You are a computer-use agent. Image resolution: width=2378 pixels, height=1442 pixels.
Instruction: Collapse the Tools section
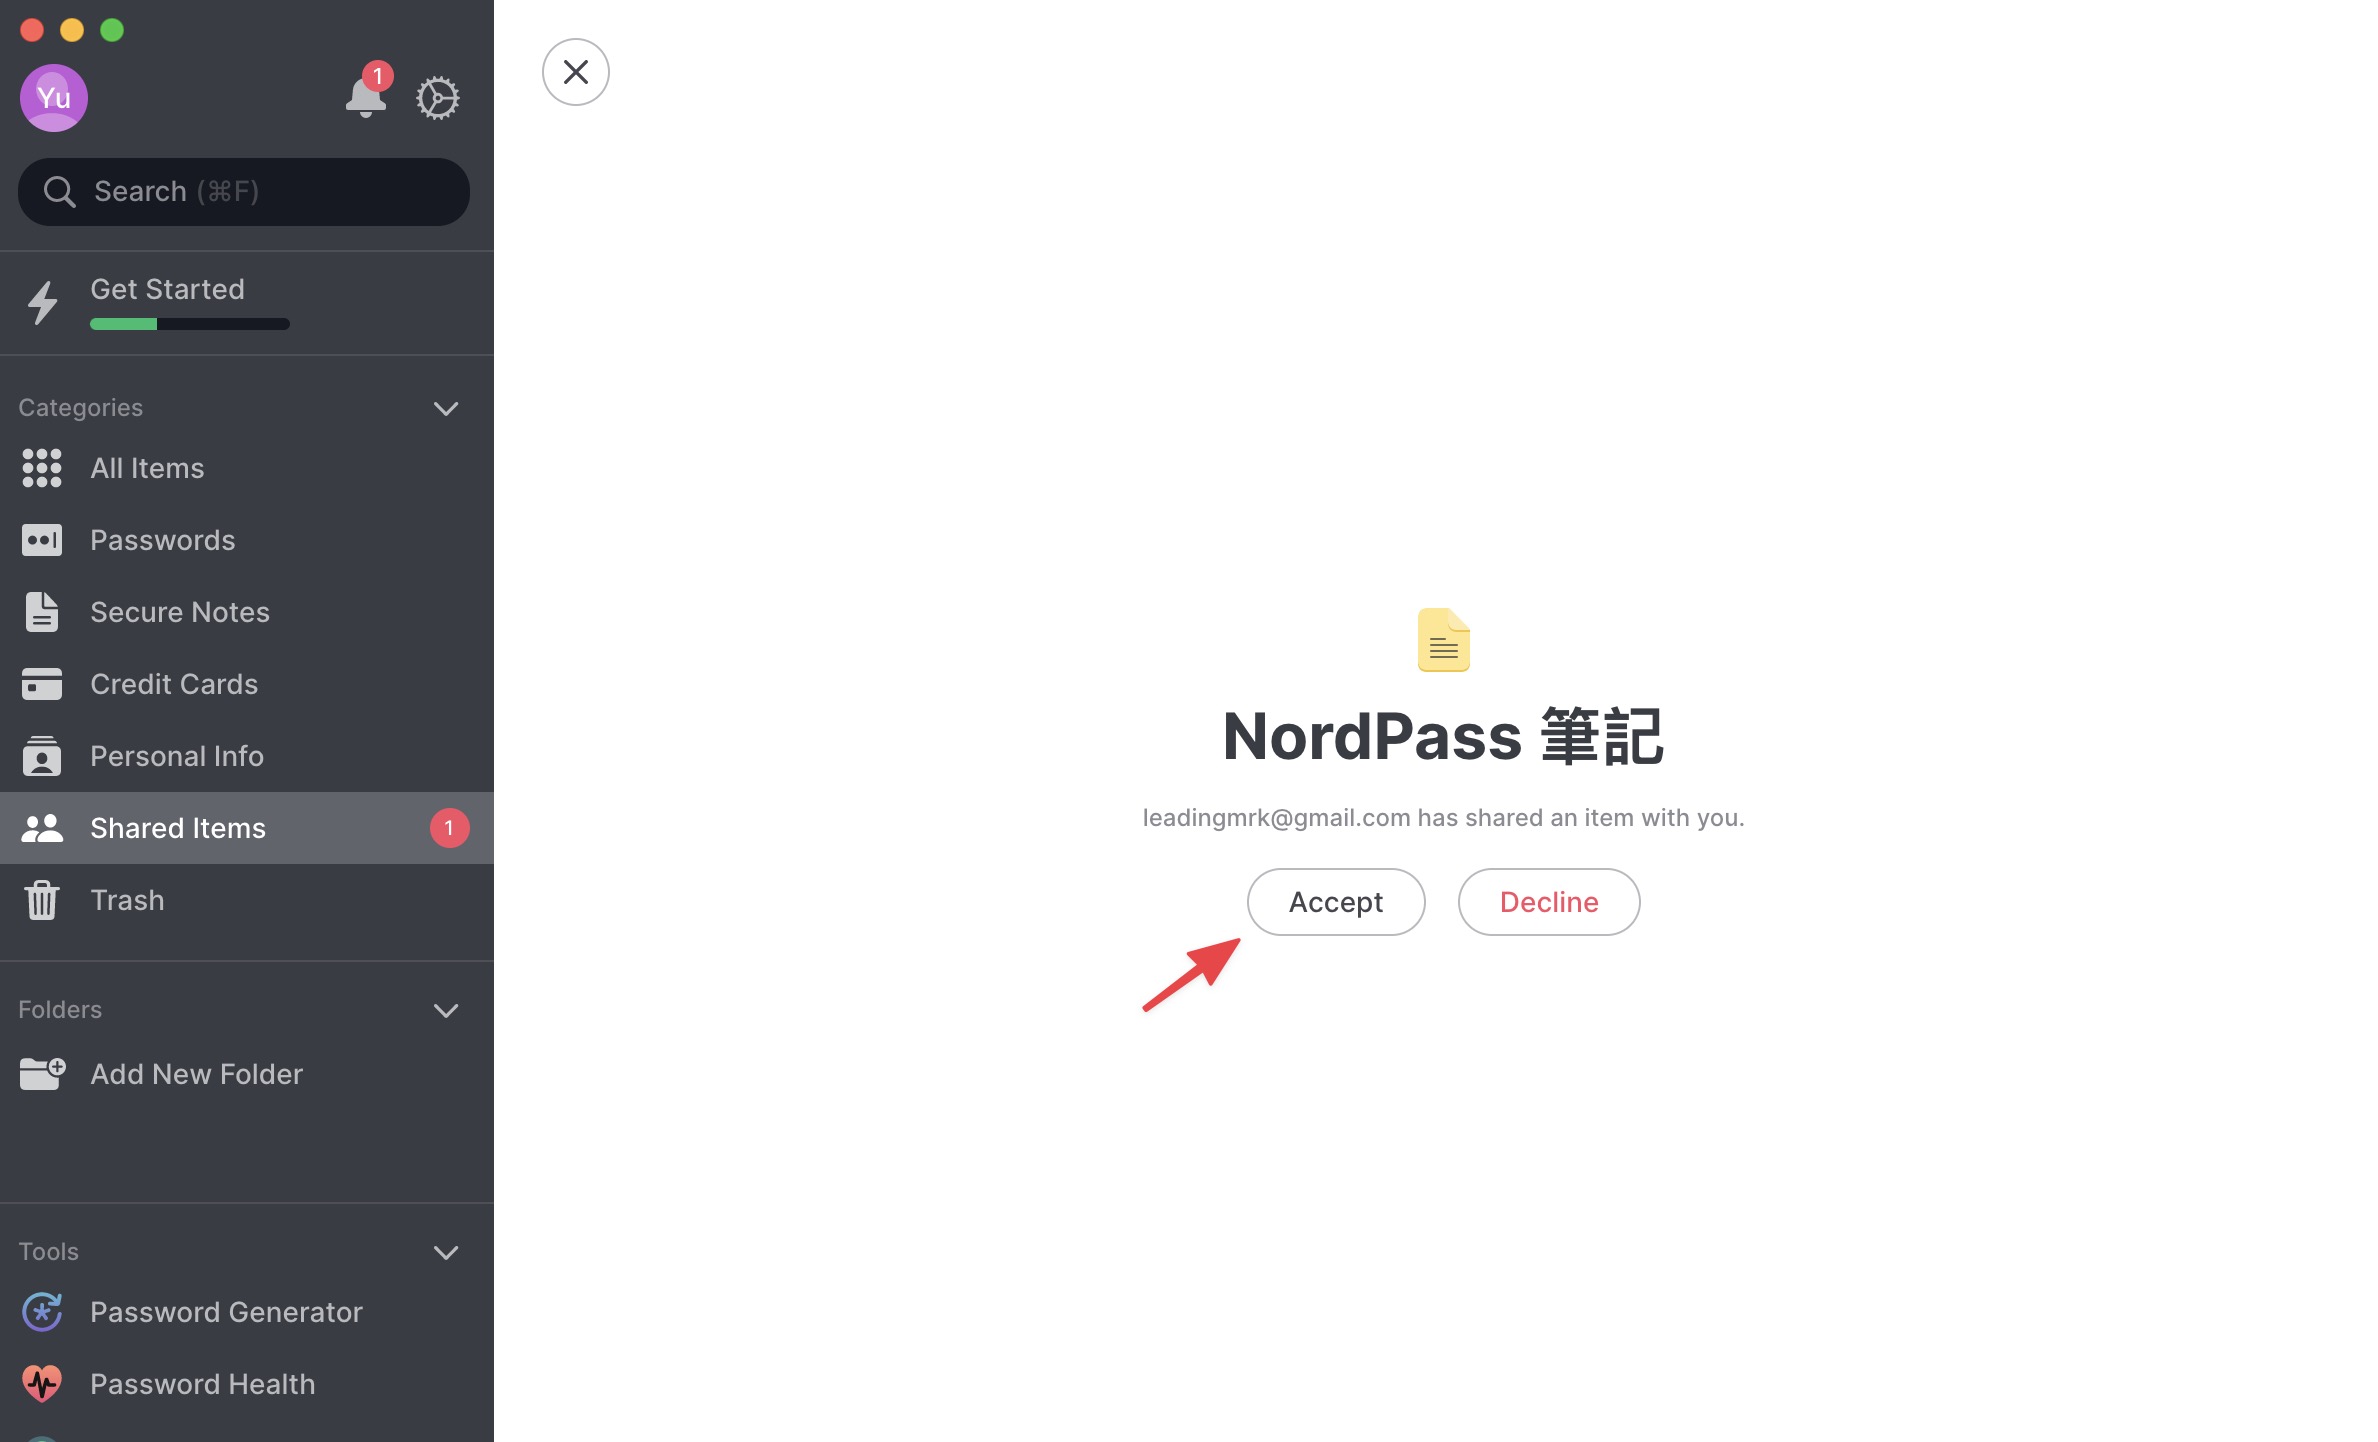pos(446,1252)
